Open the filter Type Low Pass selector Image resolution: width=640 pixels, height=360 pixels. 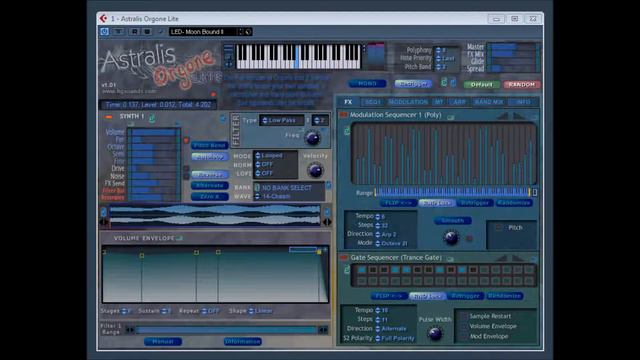[x=282, y=120]
